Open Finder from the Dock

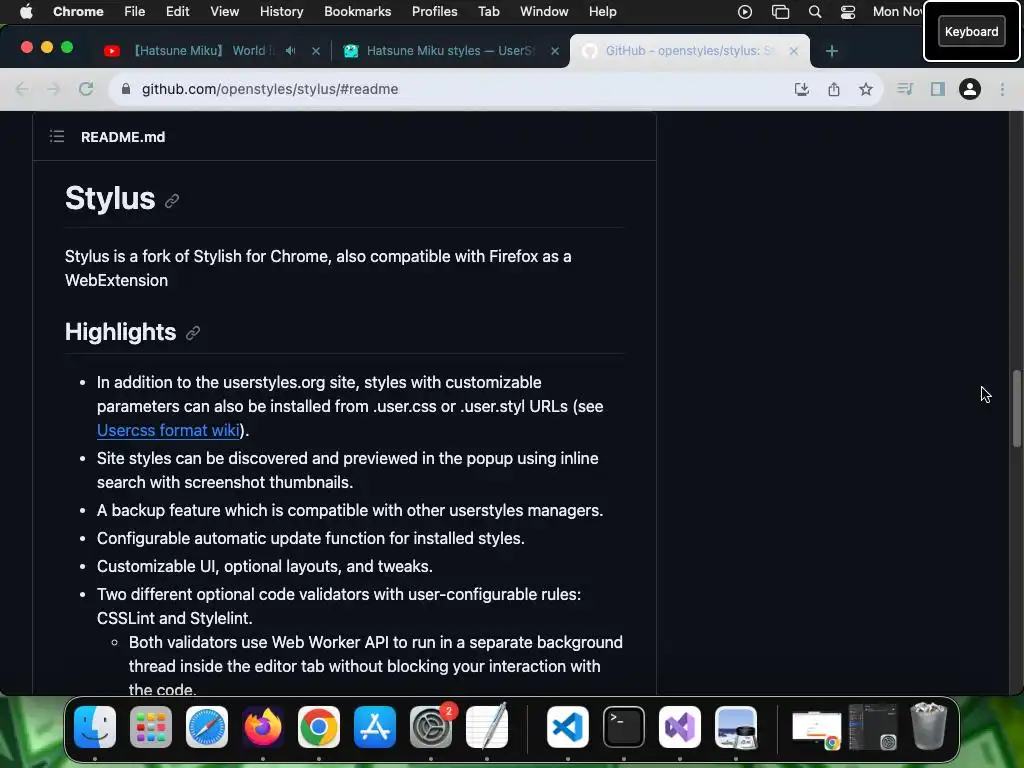95,727
